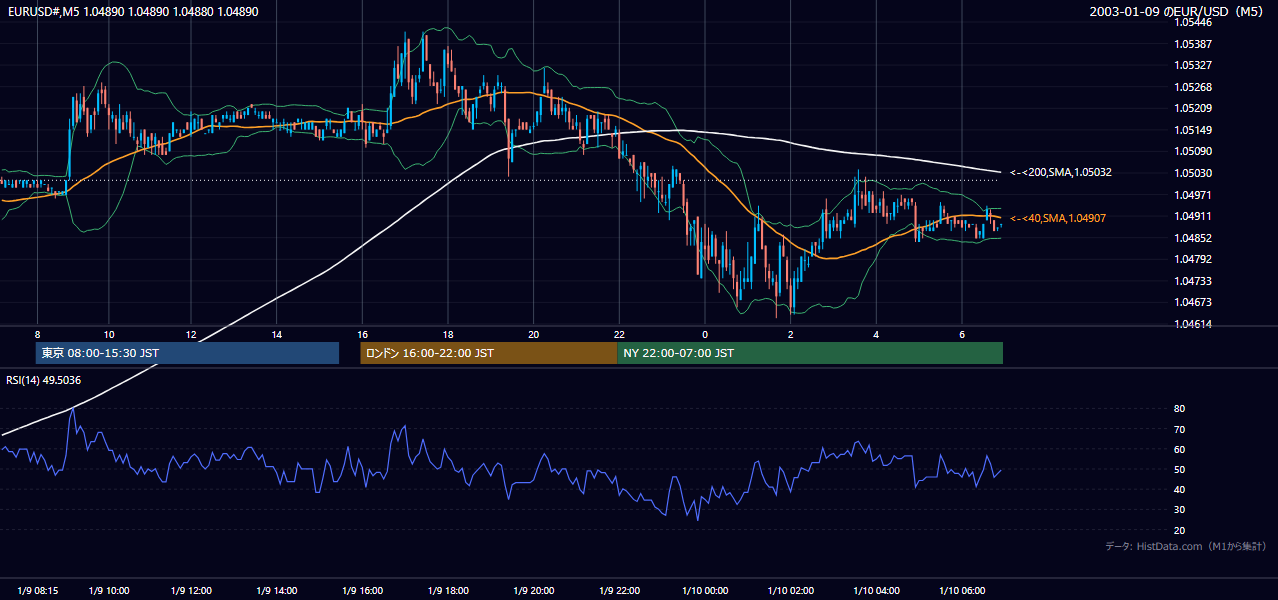The height and width of the screenshot is (600, 1278).
Task: Click the 1/9 12:00 time label
Action: pos(193,591)
